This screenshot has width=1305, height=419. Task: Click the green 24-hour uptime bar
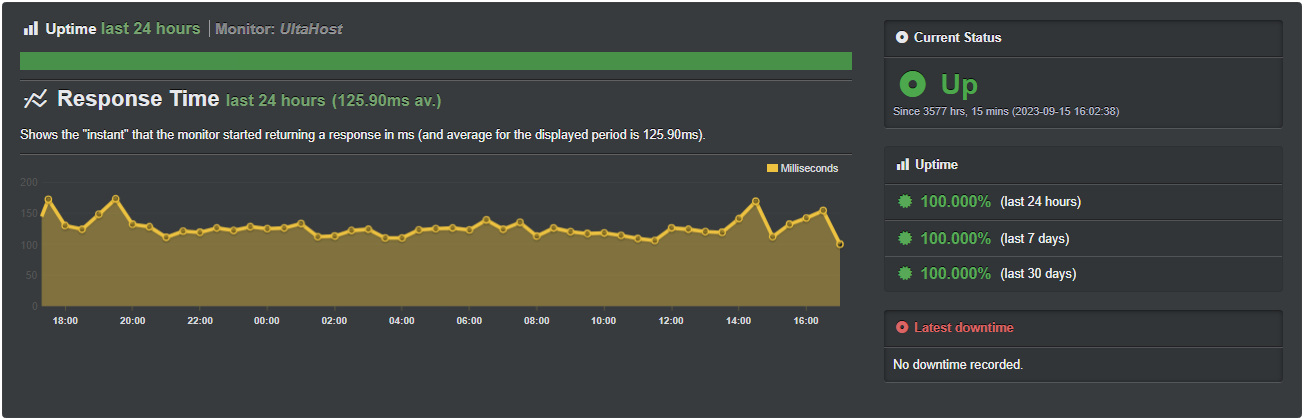[435, 61]
